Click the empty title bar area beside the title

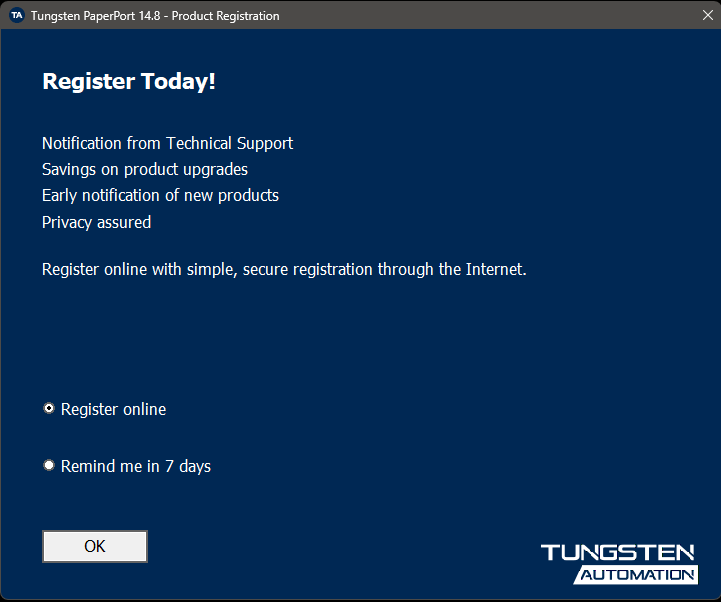point(480,16)
